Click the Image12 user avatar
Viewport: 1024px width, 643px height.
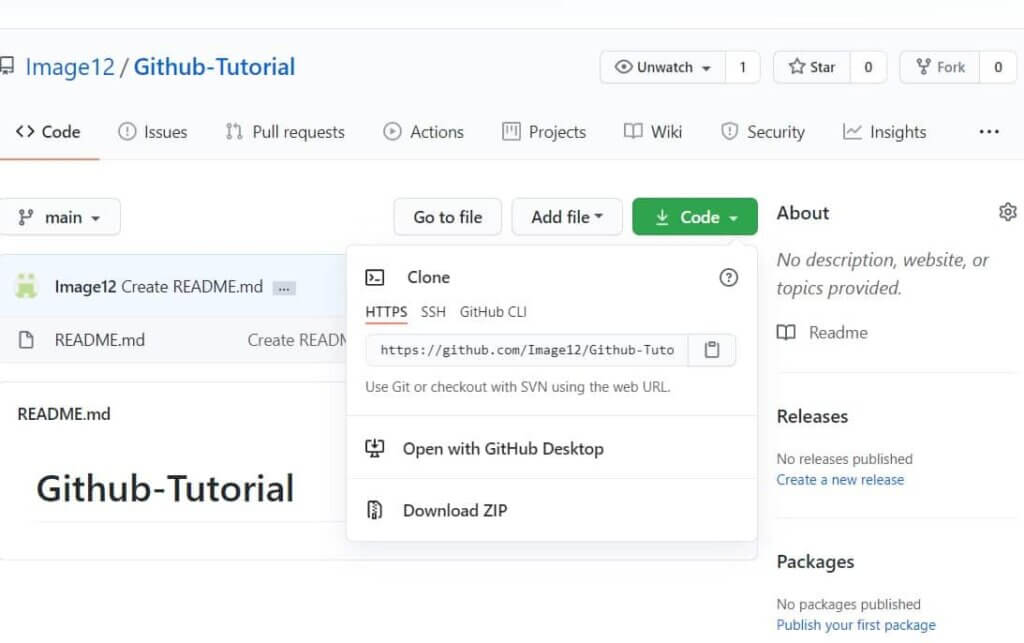[x=26, y=287]
